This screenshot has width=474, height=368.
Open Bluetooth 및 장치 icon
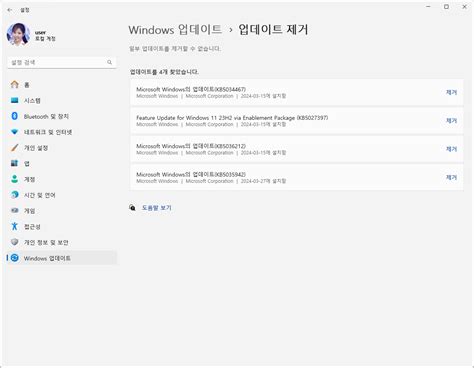click(14, 116)
